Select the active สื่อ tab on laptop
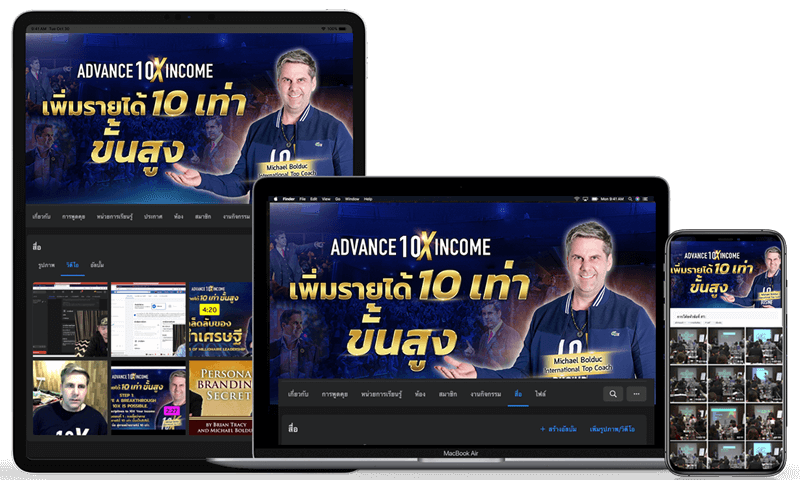Screen dimensions: 800x480 coord(518,394)
